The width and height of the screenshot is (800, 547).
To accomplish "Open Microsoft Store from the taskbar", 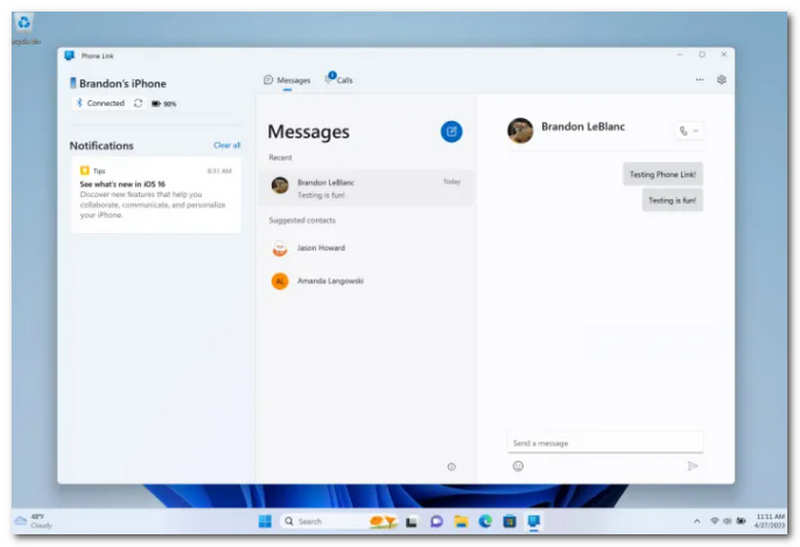I will point(510,521).
